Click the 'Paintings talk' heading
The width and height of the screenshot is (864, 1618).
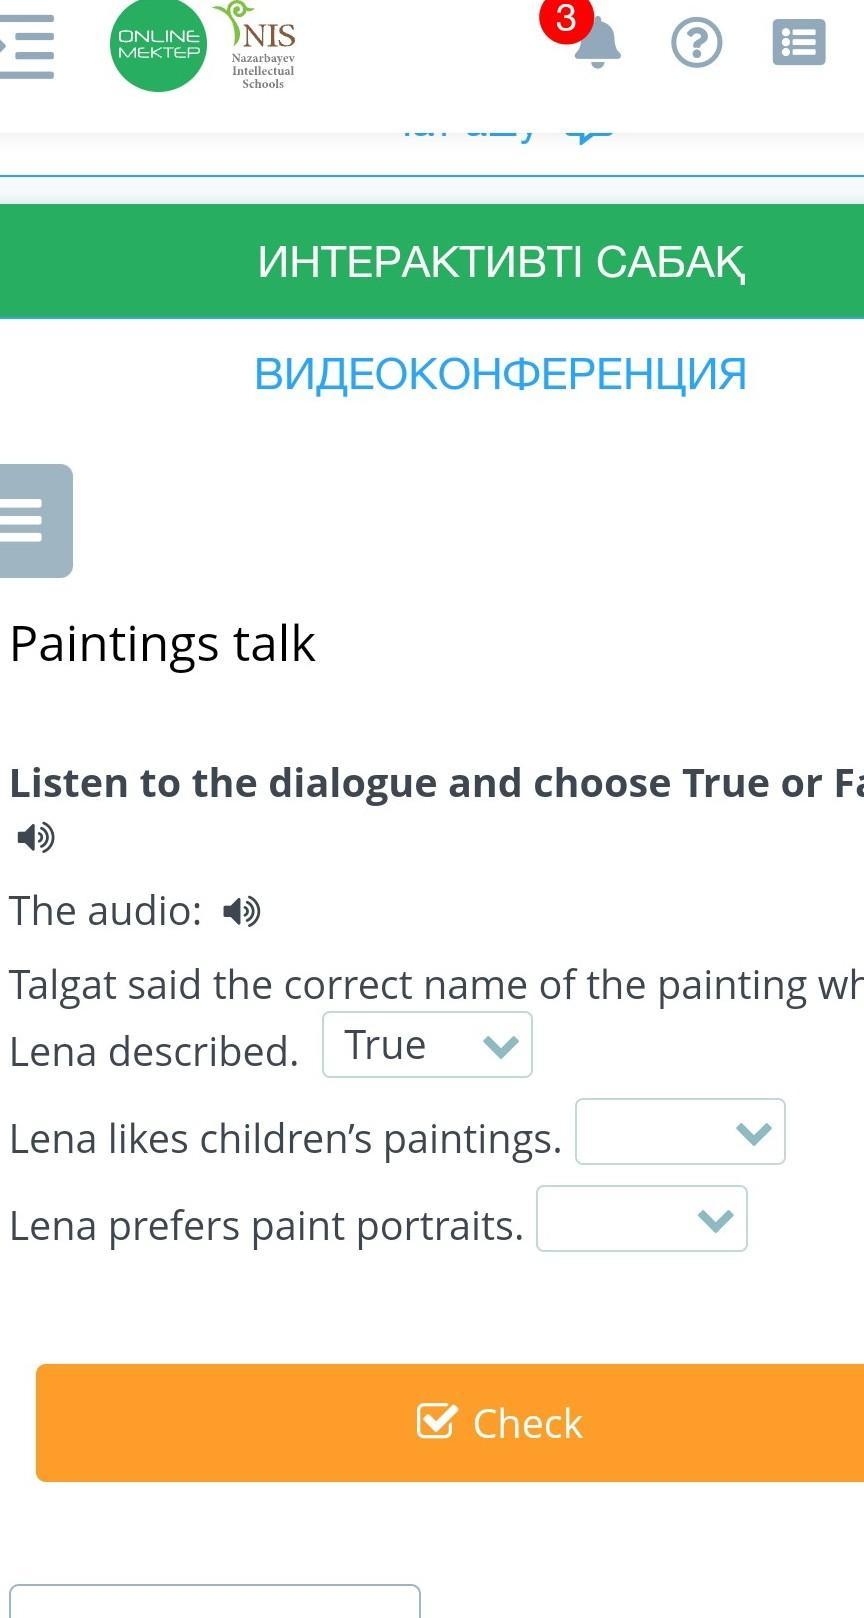pos(162,643)
